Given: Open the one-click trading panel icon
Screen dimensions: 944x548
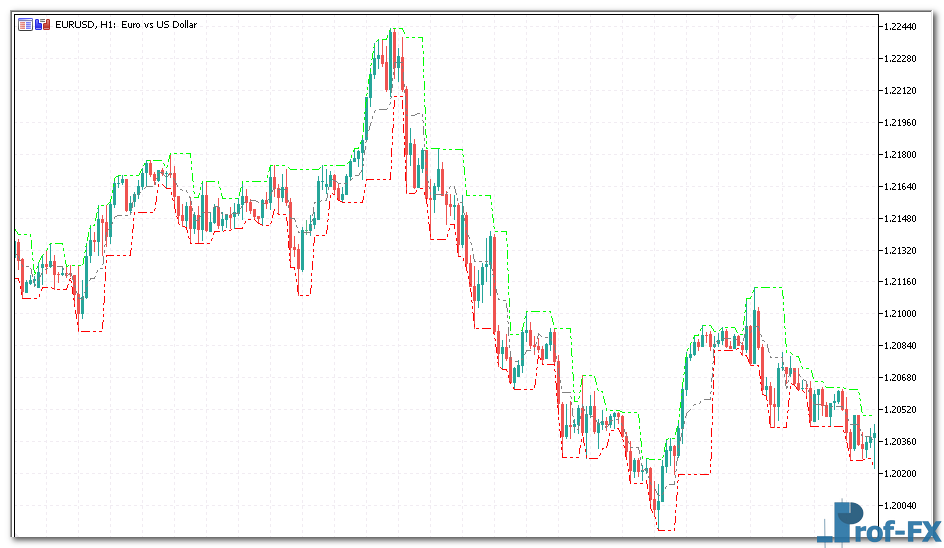Looking at the screenshot, I should 25,24.
